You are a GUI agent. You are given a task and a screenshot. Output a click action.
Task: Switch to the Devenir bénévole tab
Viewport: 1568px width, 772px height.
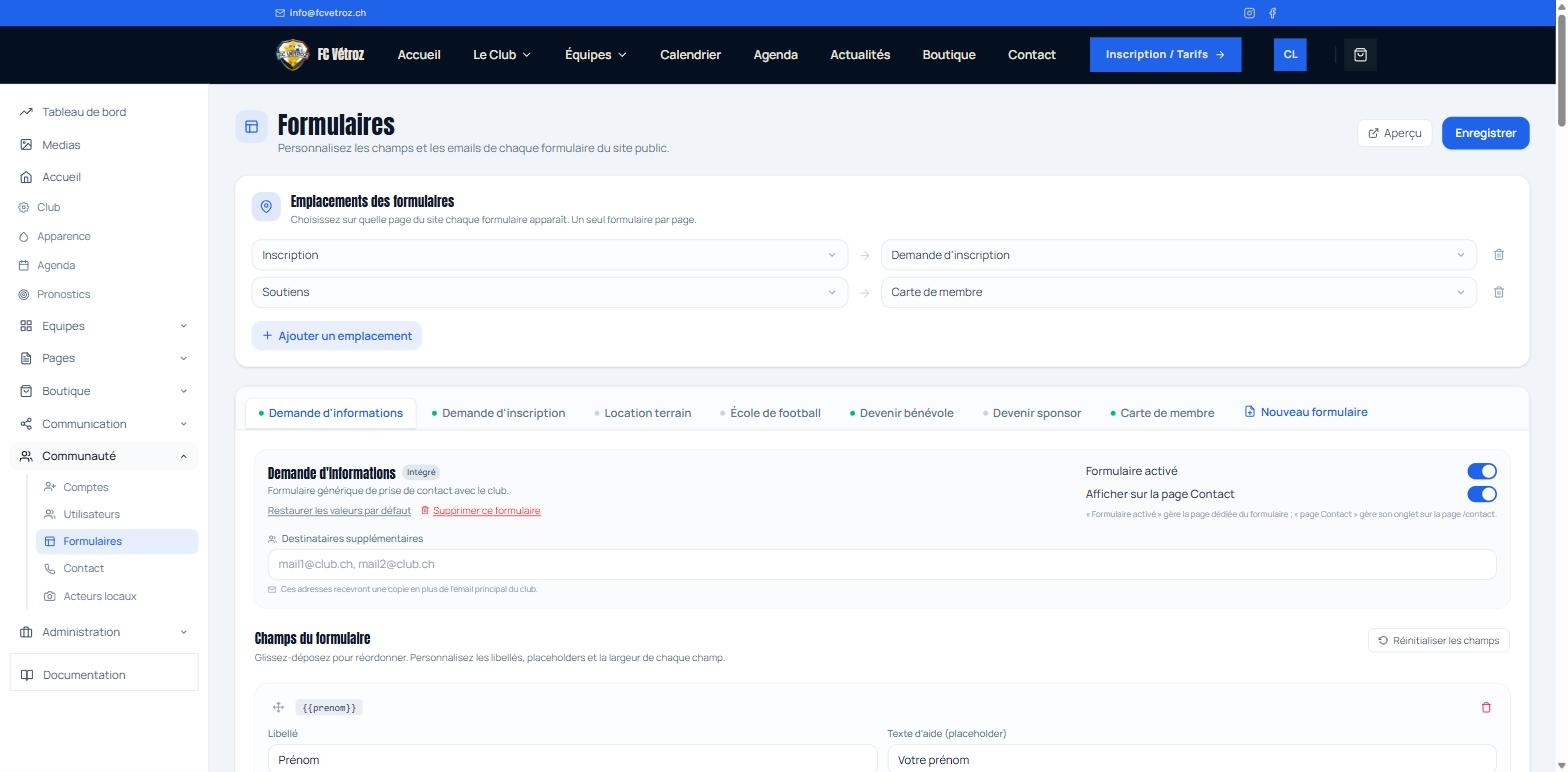pyautogui.click(x=901, y=413)
